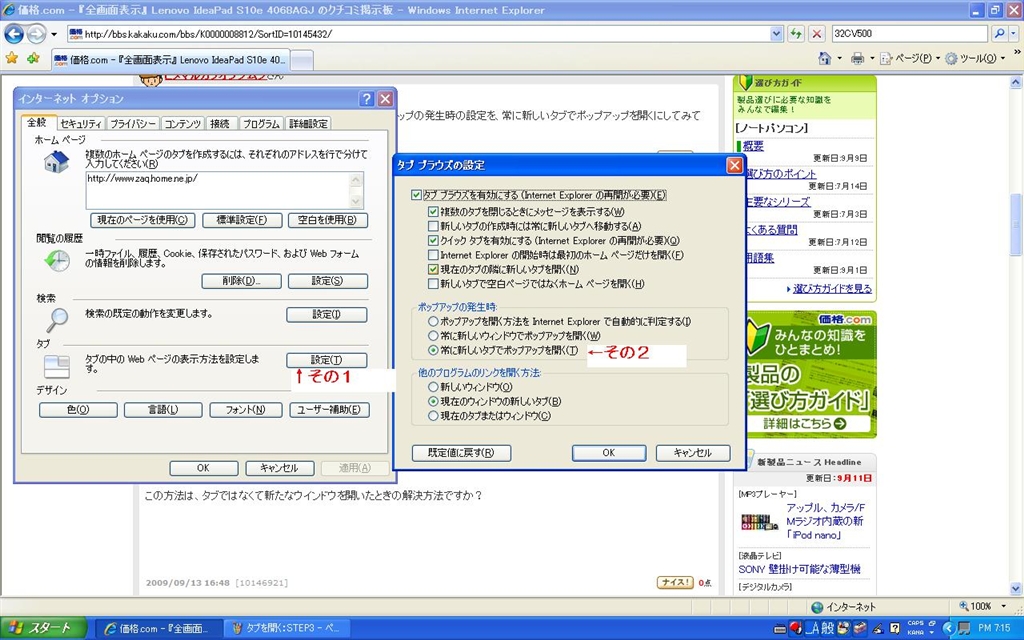Click the browsing history Delete 削除(D) button

242,281
